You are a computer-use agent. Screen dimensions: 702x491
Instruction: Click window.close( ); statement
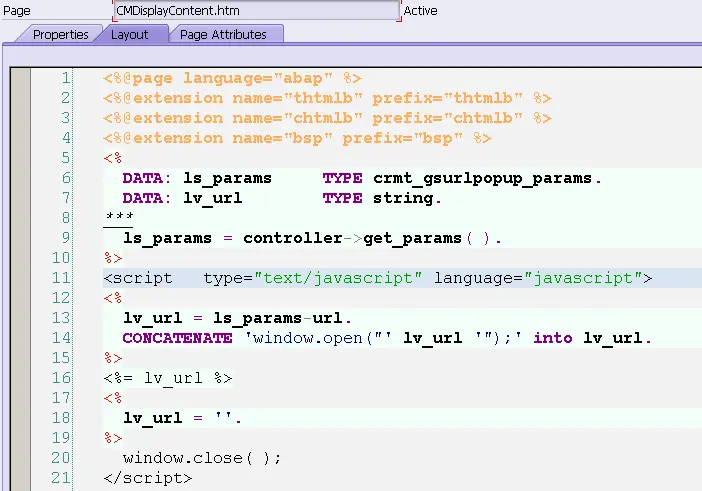coord(202,458)
